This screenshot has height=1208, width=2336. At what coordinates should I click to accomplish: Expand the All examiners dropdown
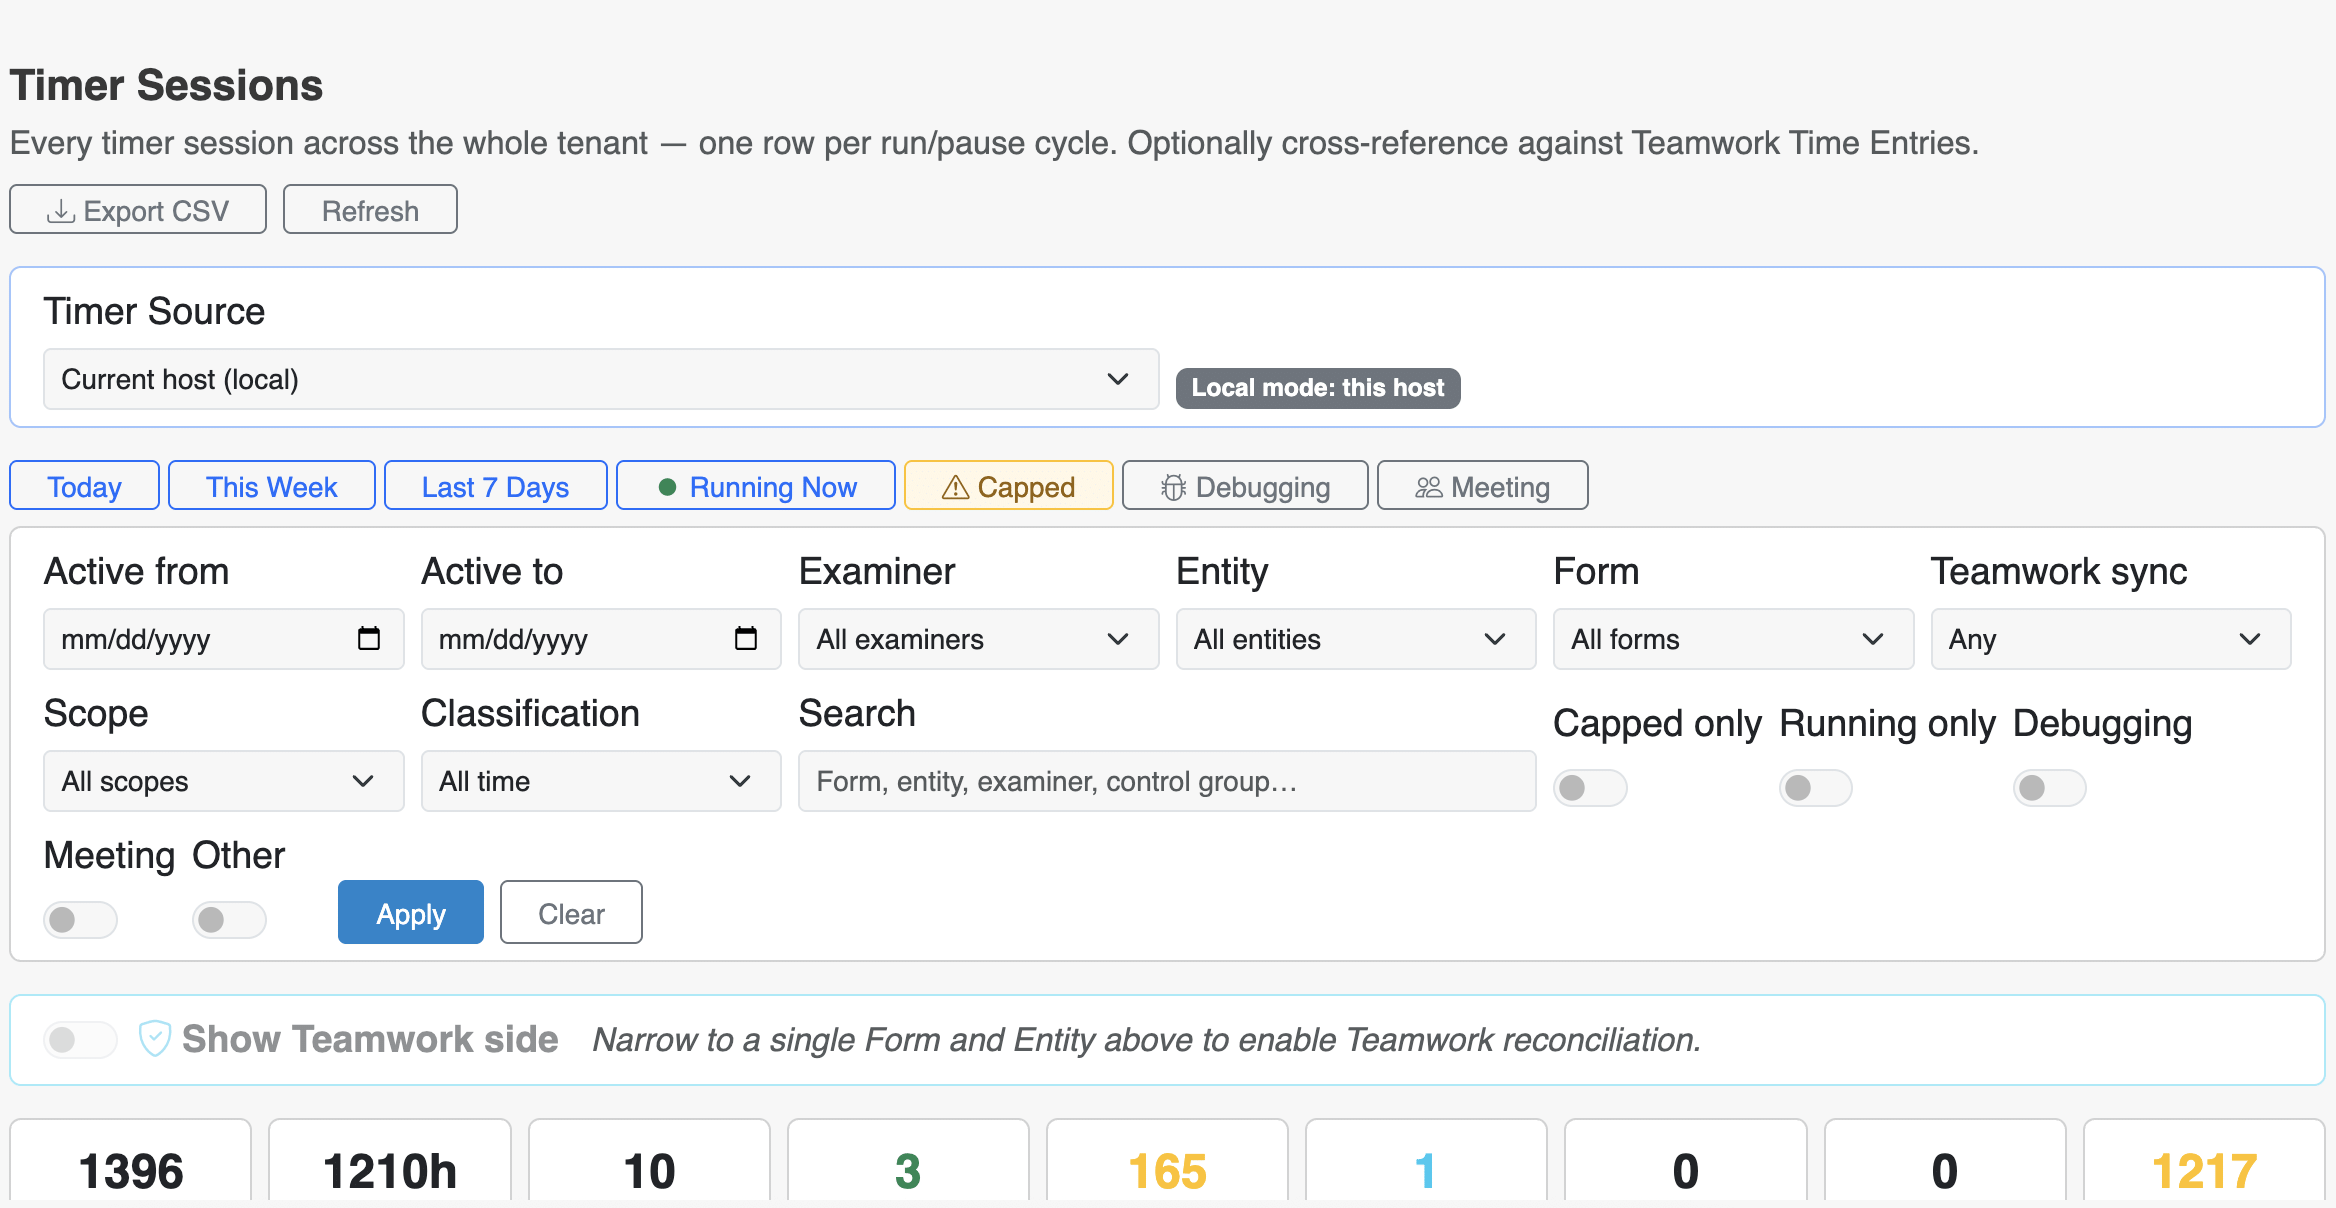pos(978,639)
